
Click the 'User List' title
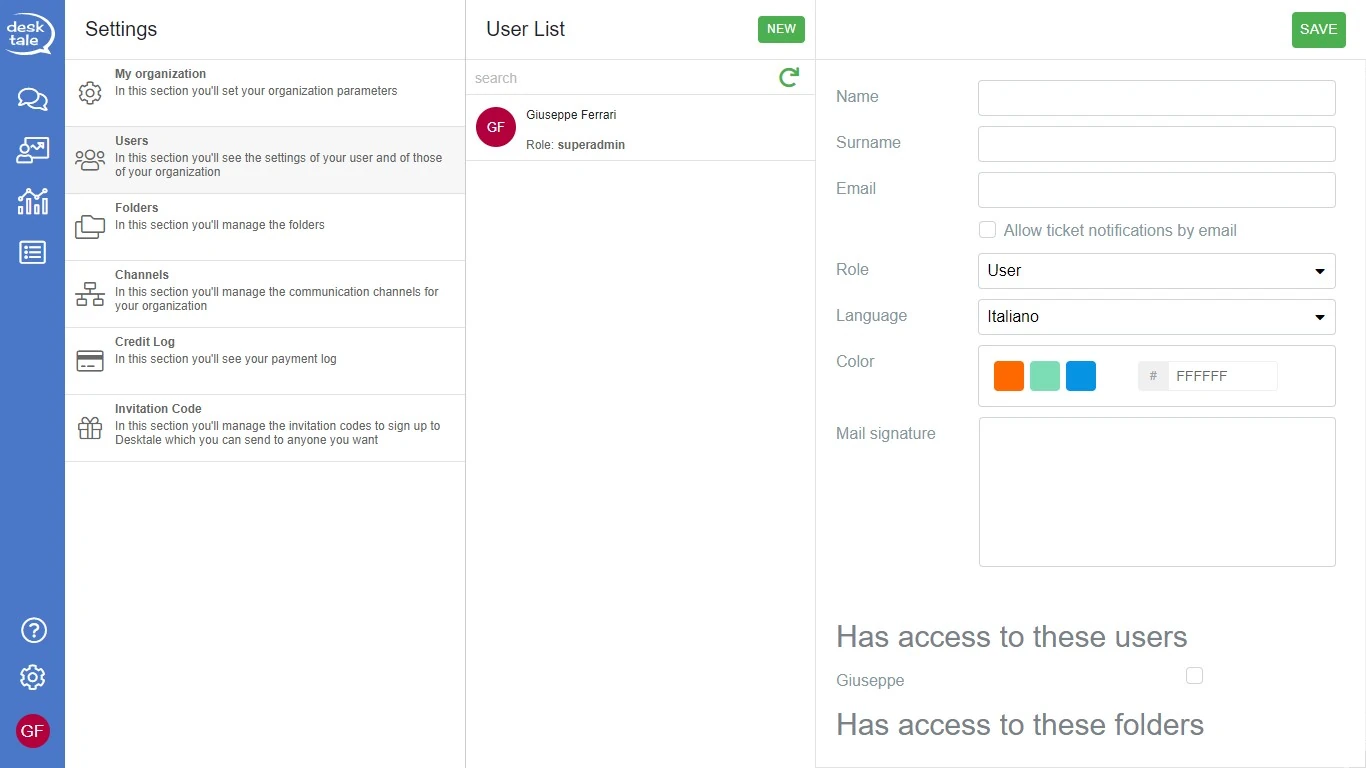pos(525,29)
